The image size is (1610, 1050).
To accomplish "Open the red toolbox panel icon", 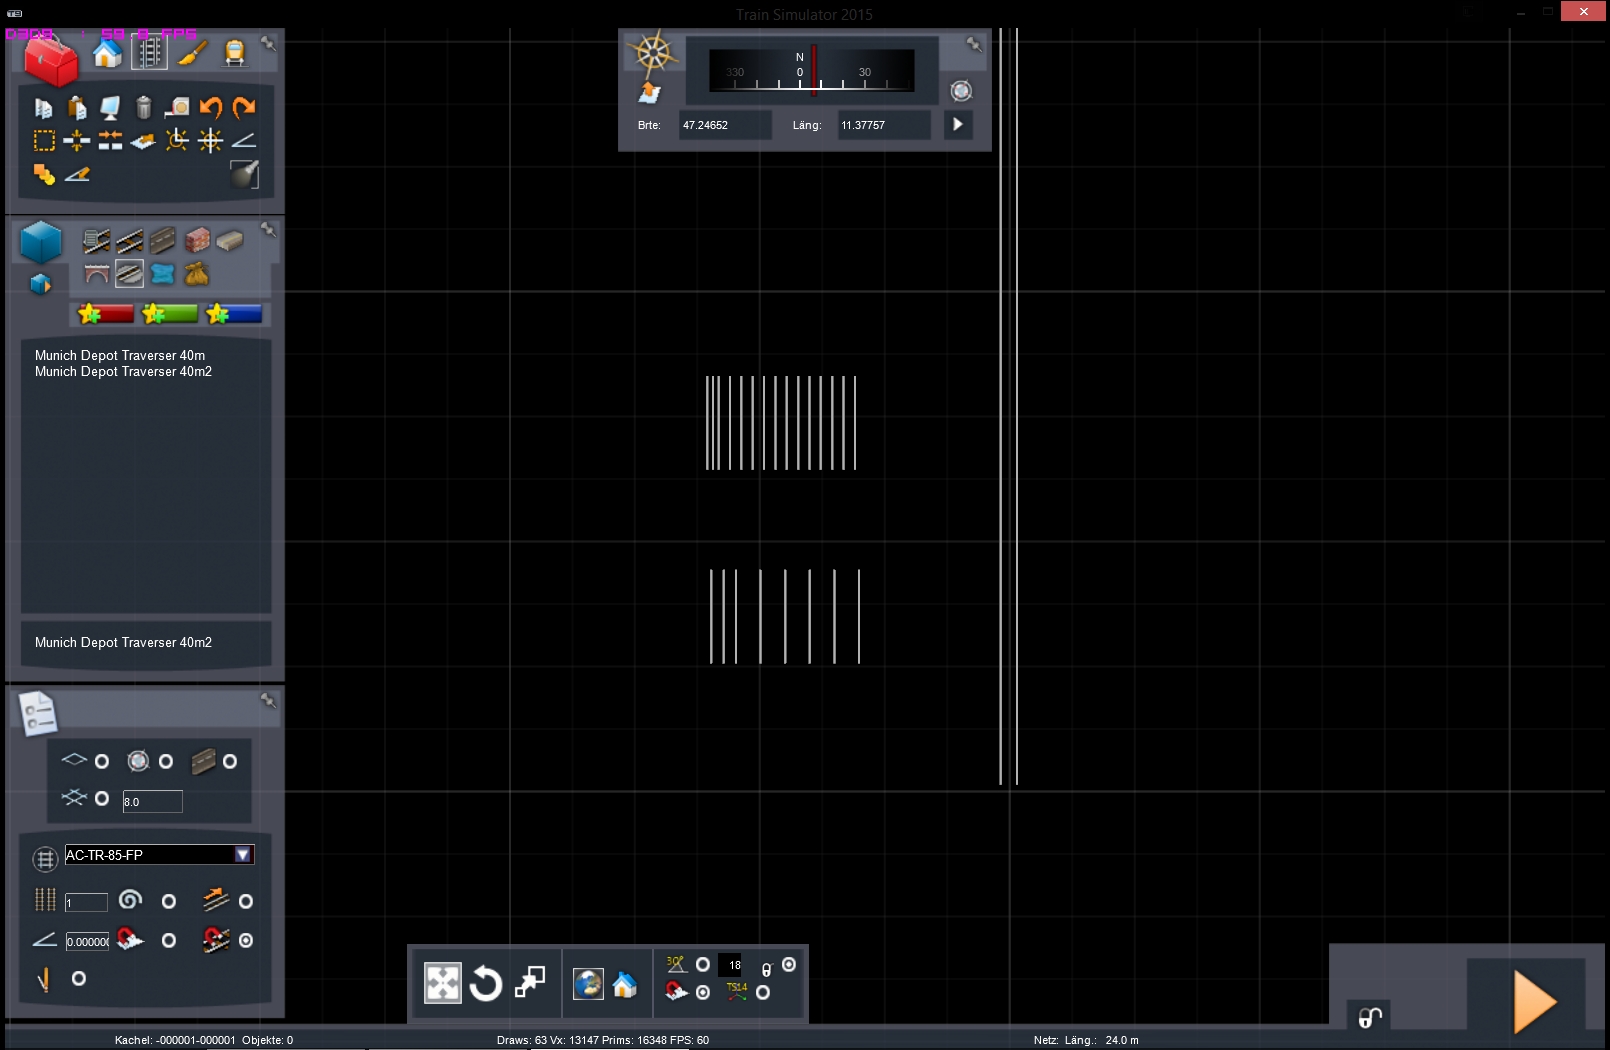I will click(50, 62).
